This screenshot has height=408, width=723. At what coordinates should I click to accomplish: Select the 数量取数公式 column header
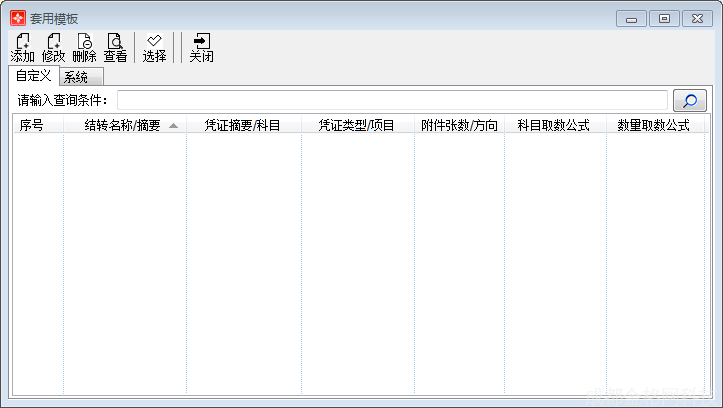click(x=654, y=125)
